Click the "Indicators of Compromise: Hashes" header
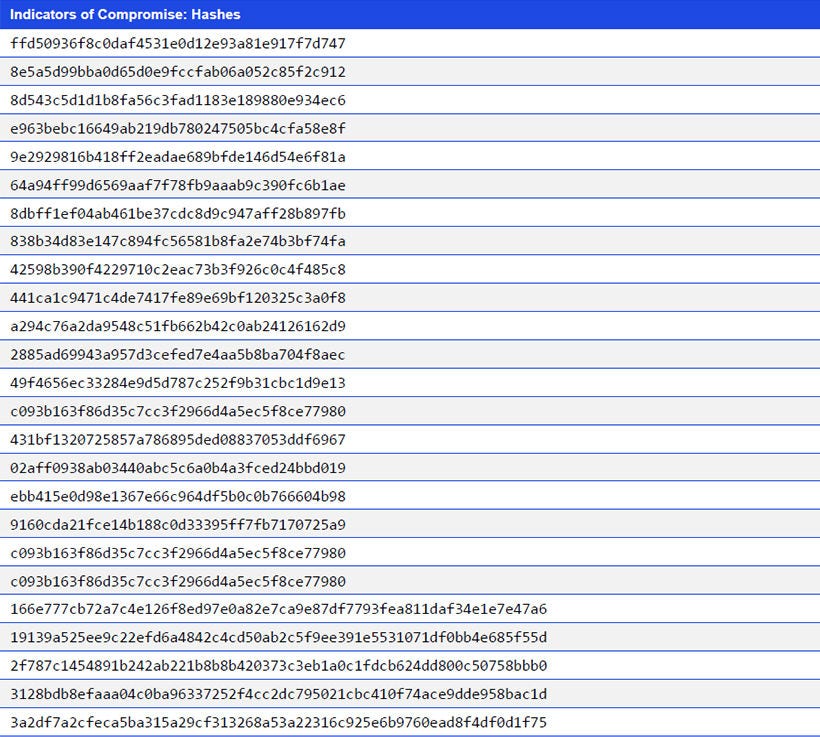This screenshot has width=820, height=737. (125, 14)
